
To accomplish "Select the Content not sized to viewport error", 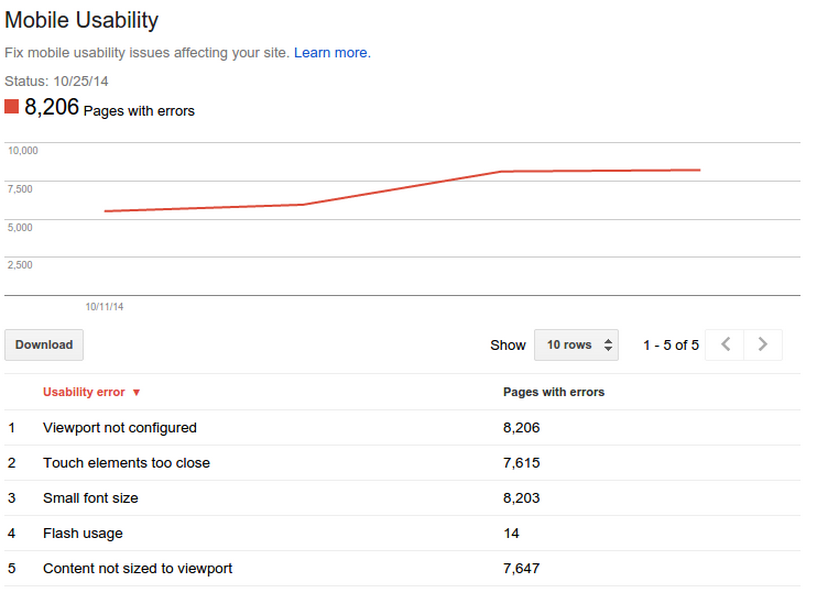I will 139,568.
